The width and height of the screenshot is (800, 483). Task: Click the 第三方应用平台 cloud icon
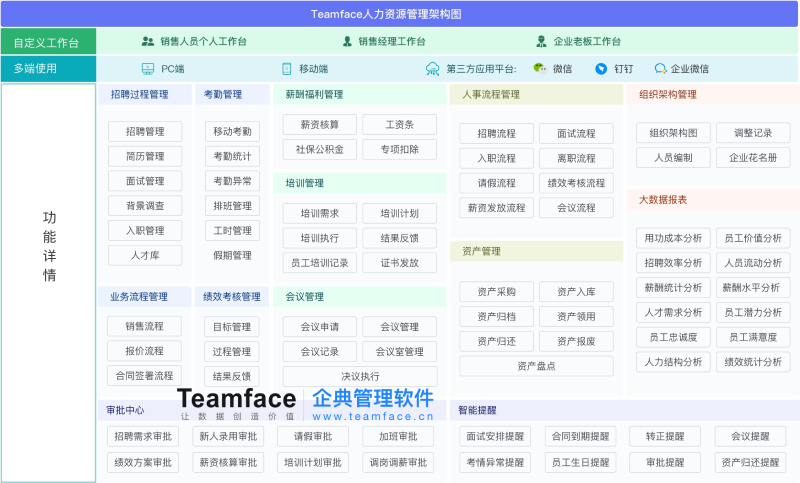tap(433, 69)
